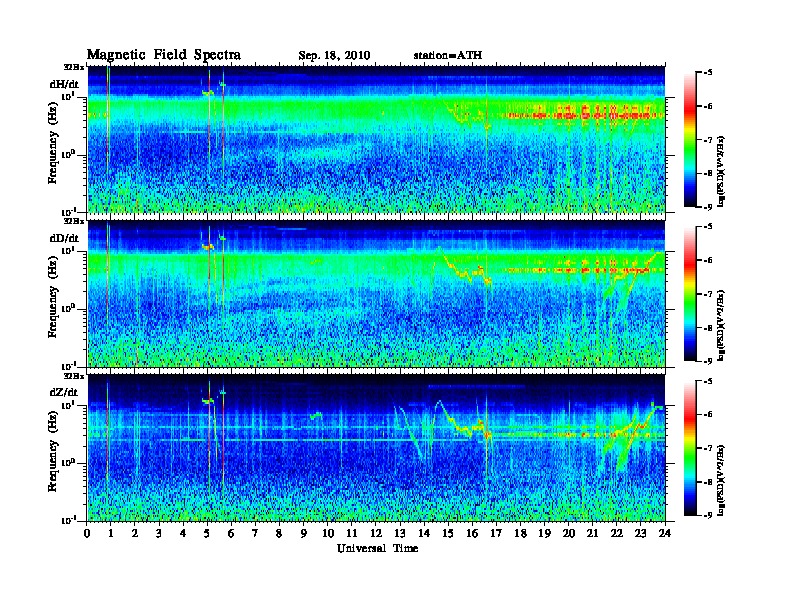Click hour 7 on time axis
This screenshot has height=612, width=792.
[256, 534]
